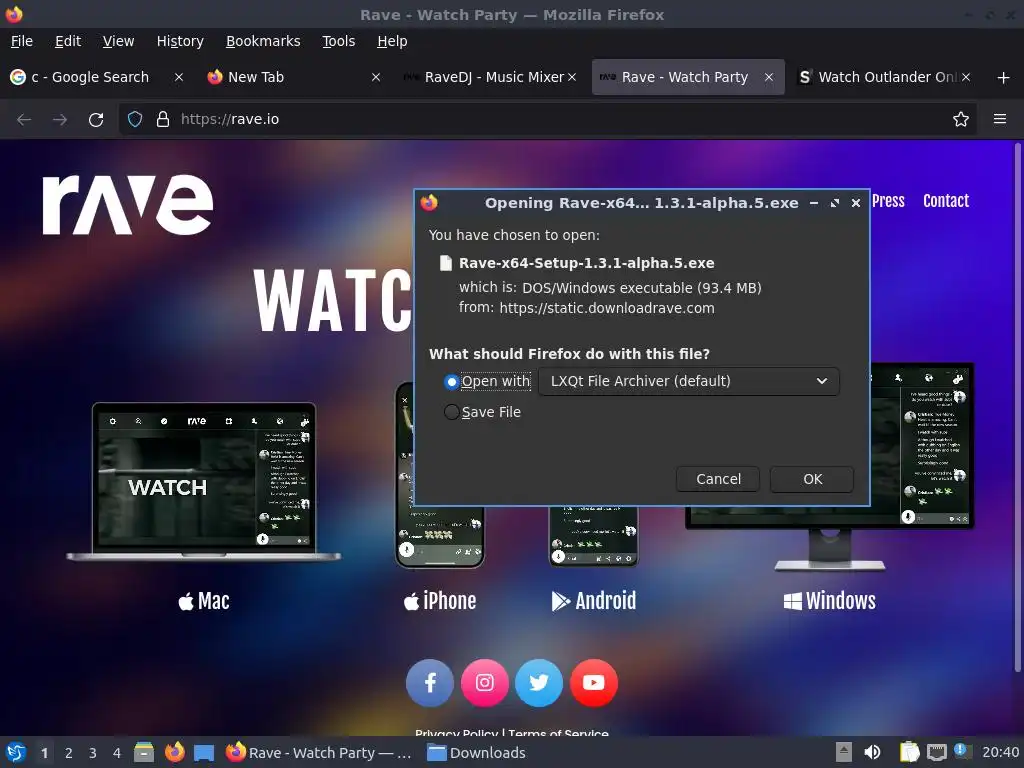Open the volume control tray icon
This screenshot has width=1024, height=768.
point(872,753)
